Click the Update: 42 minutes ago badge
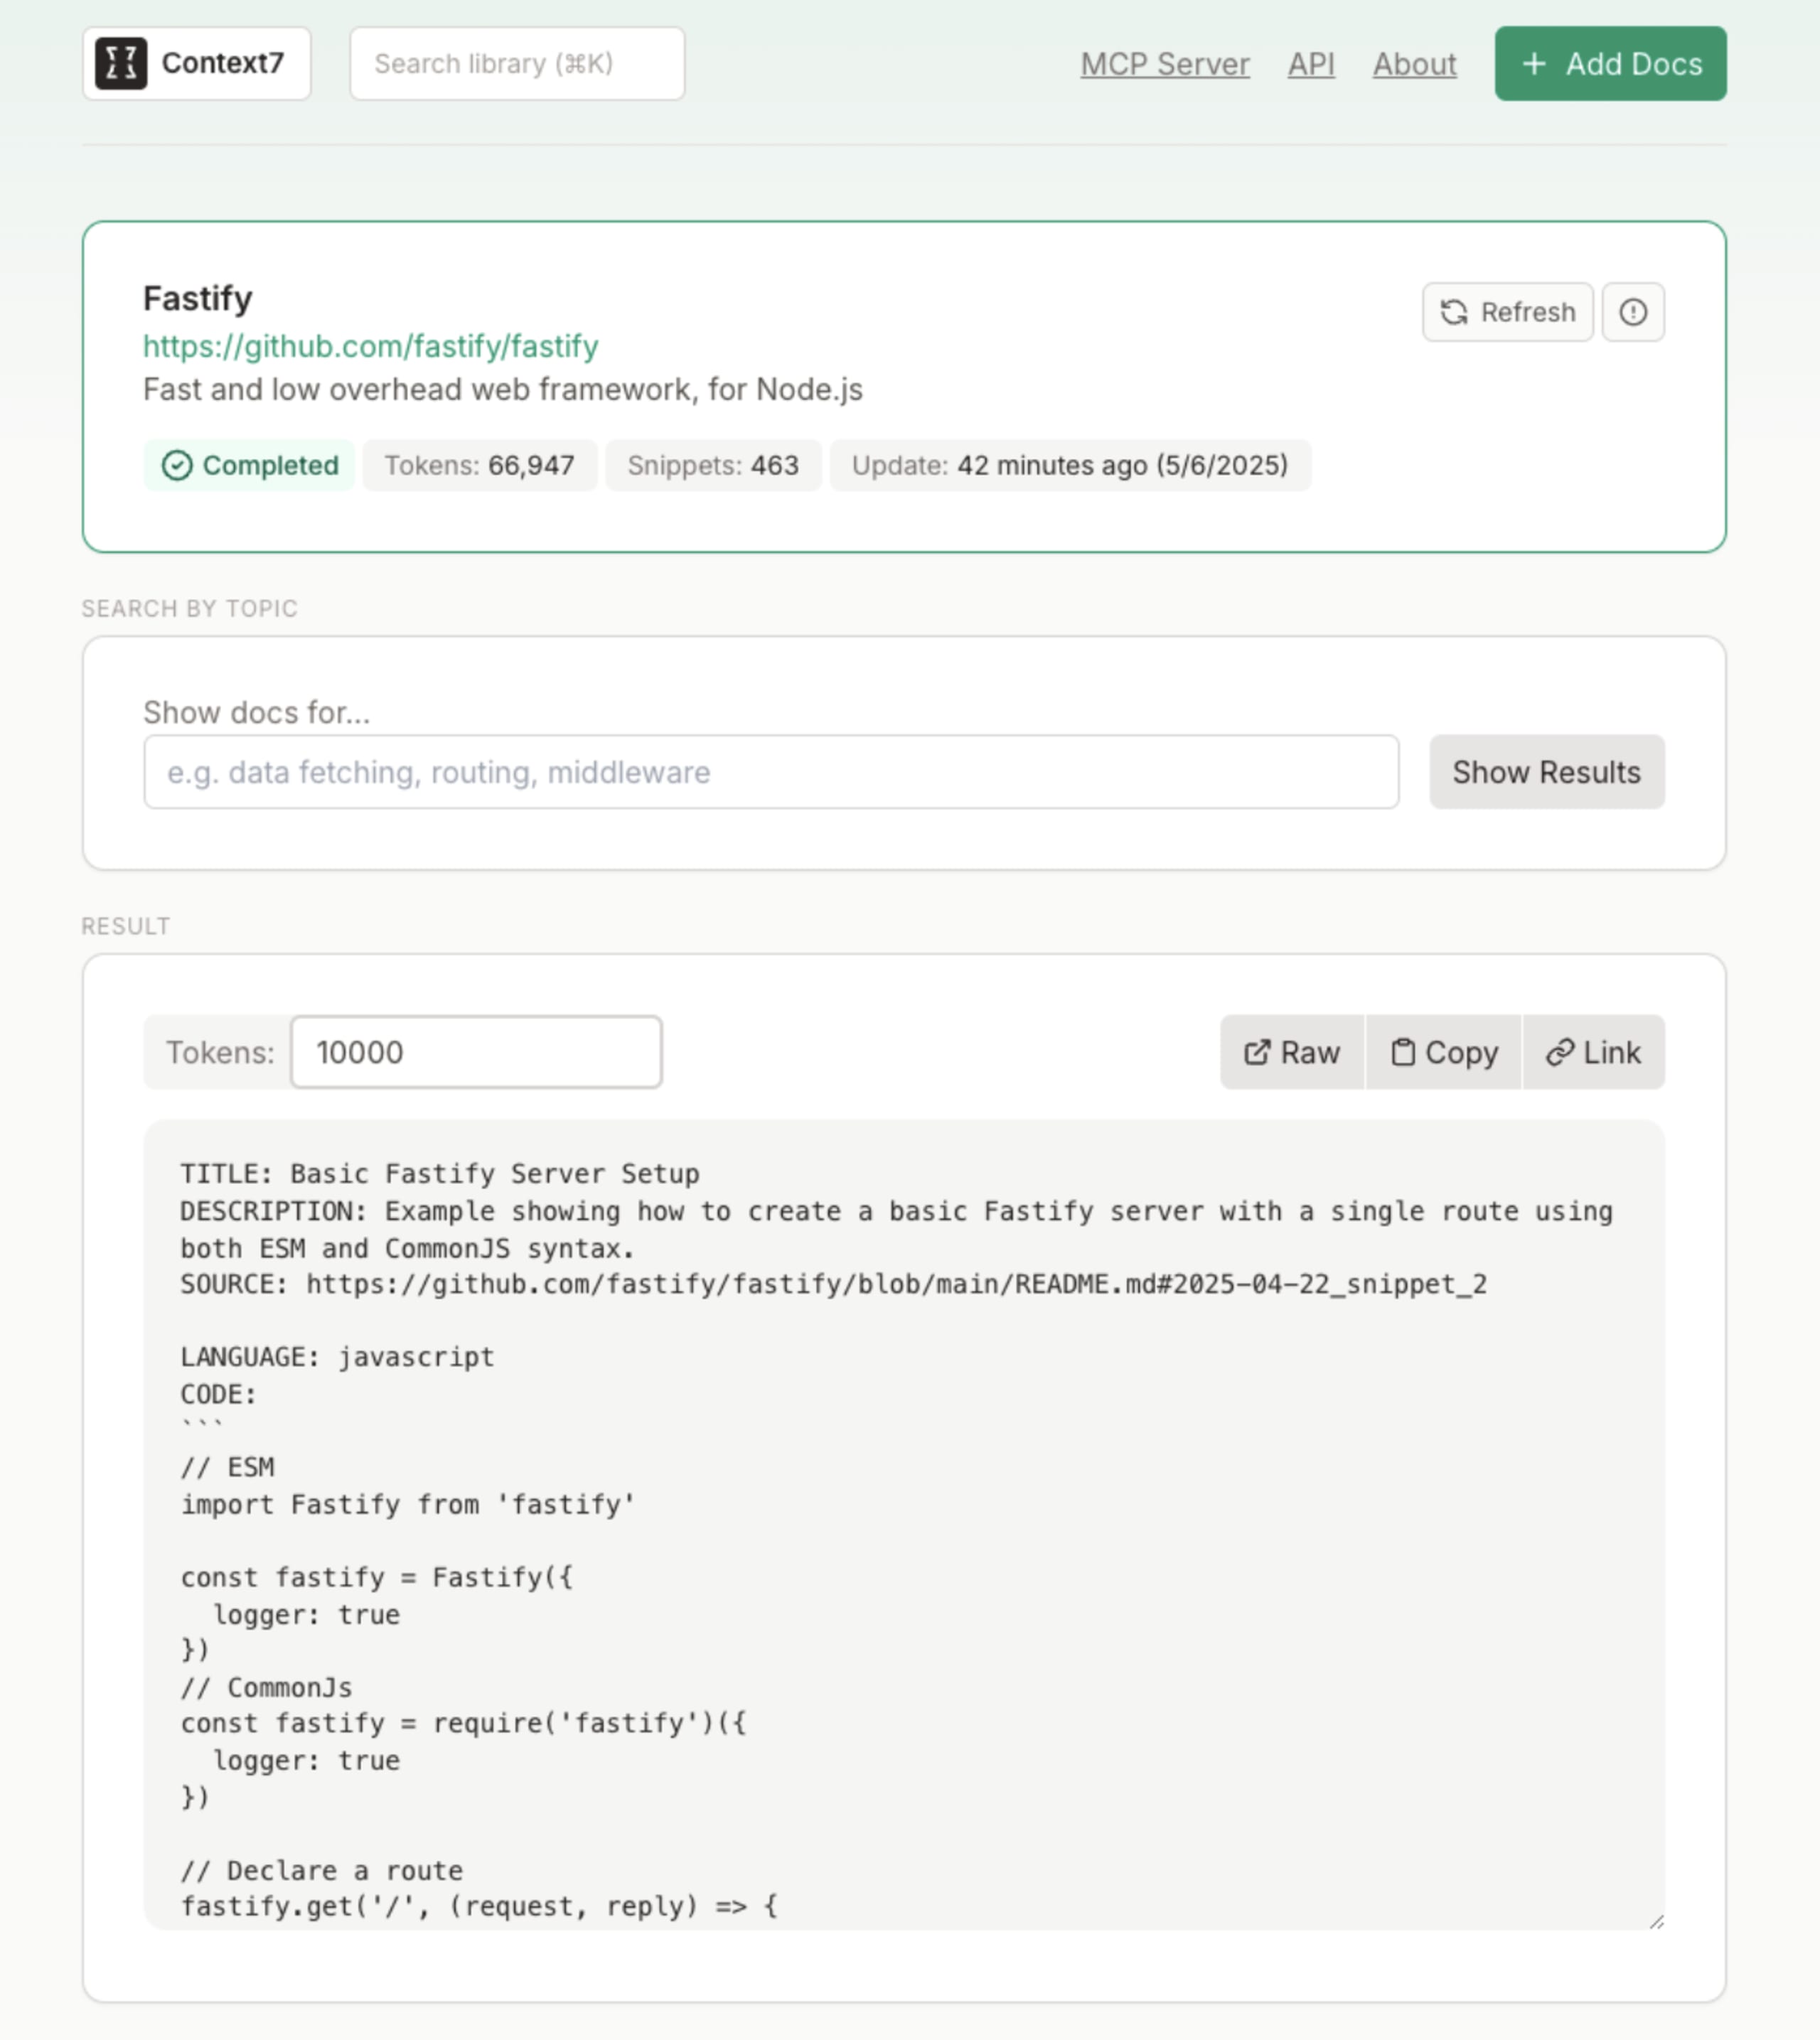Viewport: 1820px width, 2040px height. [1070, 465]
